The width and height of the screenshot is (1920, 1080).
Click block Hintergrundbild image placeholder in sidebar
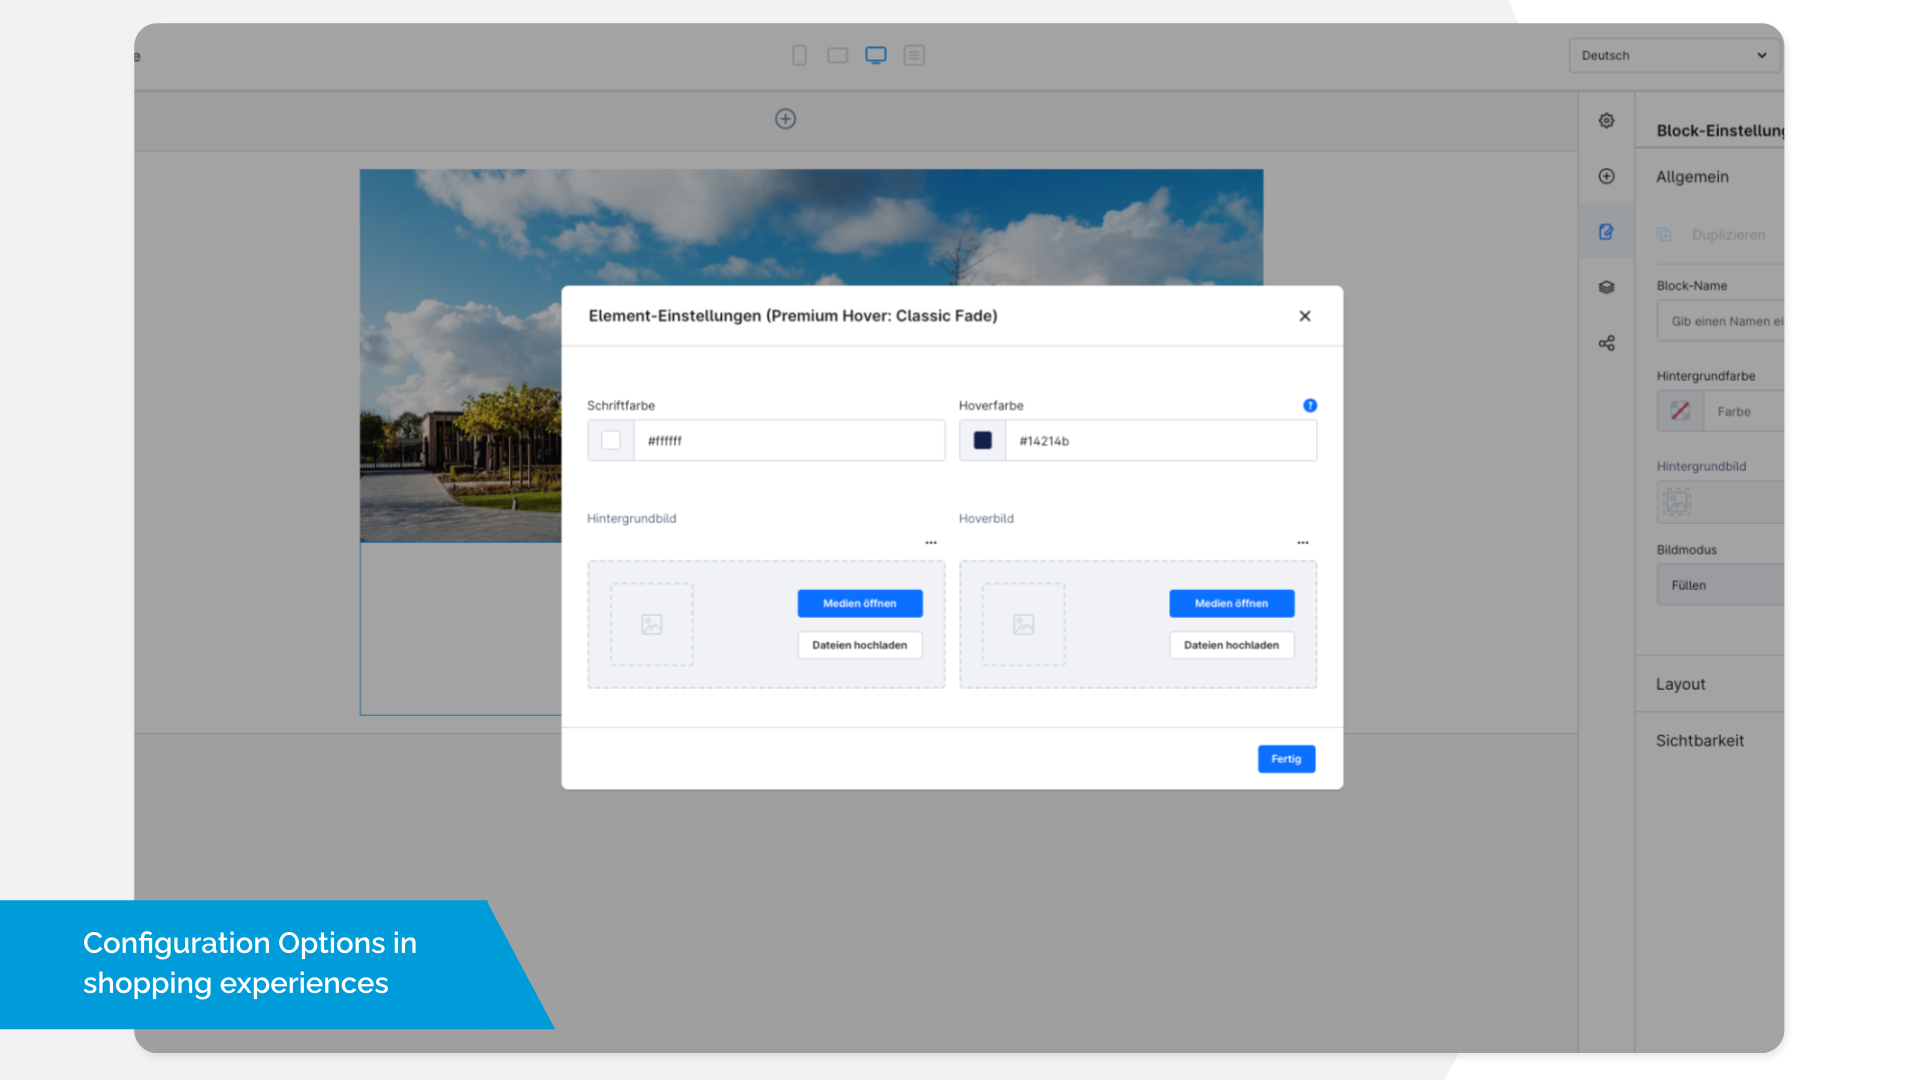pos(1677,501)
